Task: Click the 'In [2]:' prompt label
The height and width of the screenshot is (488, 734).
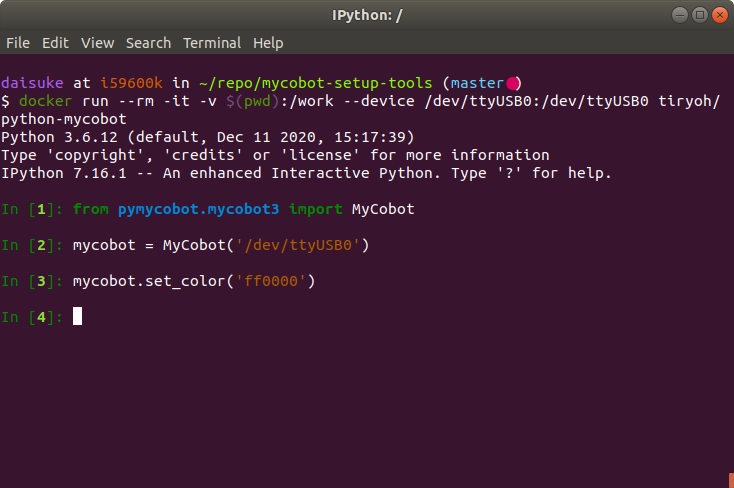Action: click(32, 245)
